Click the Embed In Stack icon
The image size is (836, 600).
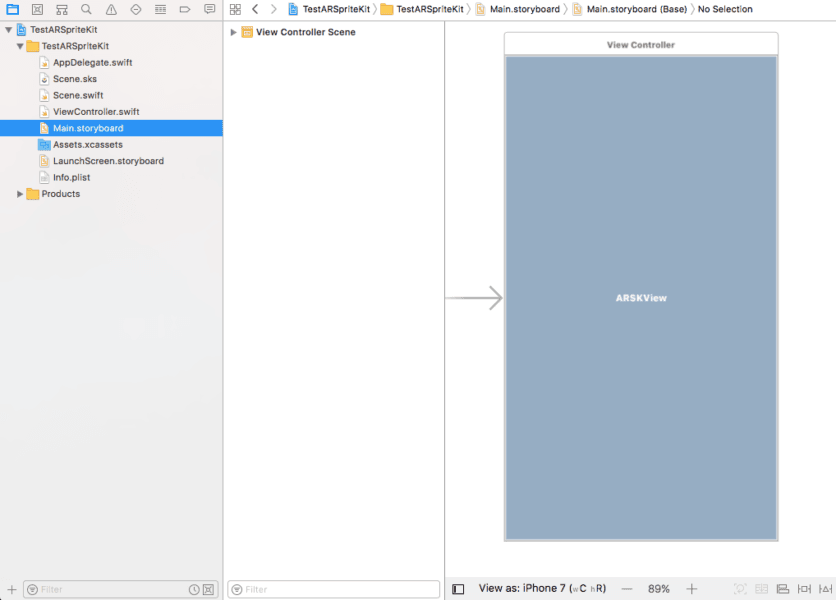(x=762, y=589)
